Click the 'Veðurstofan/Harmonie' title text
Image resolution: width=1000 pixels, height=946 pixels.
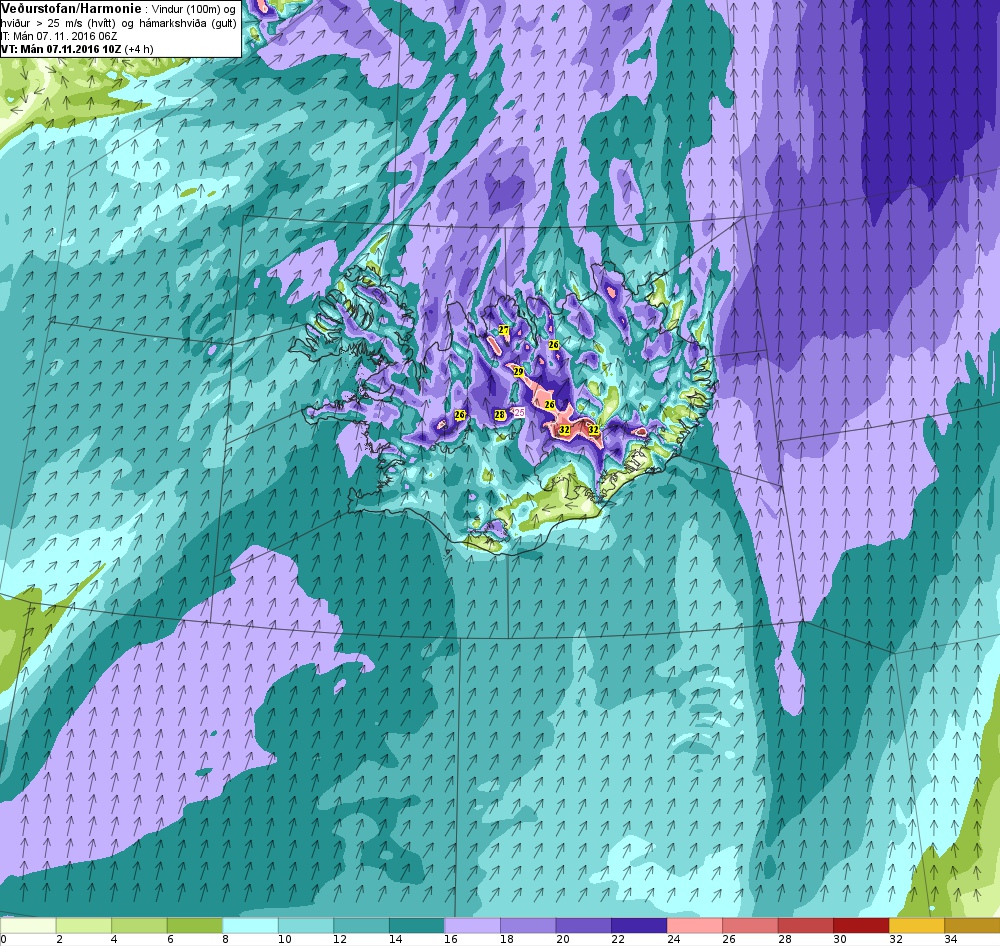click(x=70, y=9)
